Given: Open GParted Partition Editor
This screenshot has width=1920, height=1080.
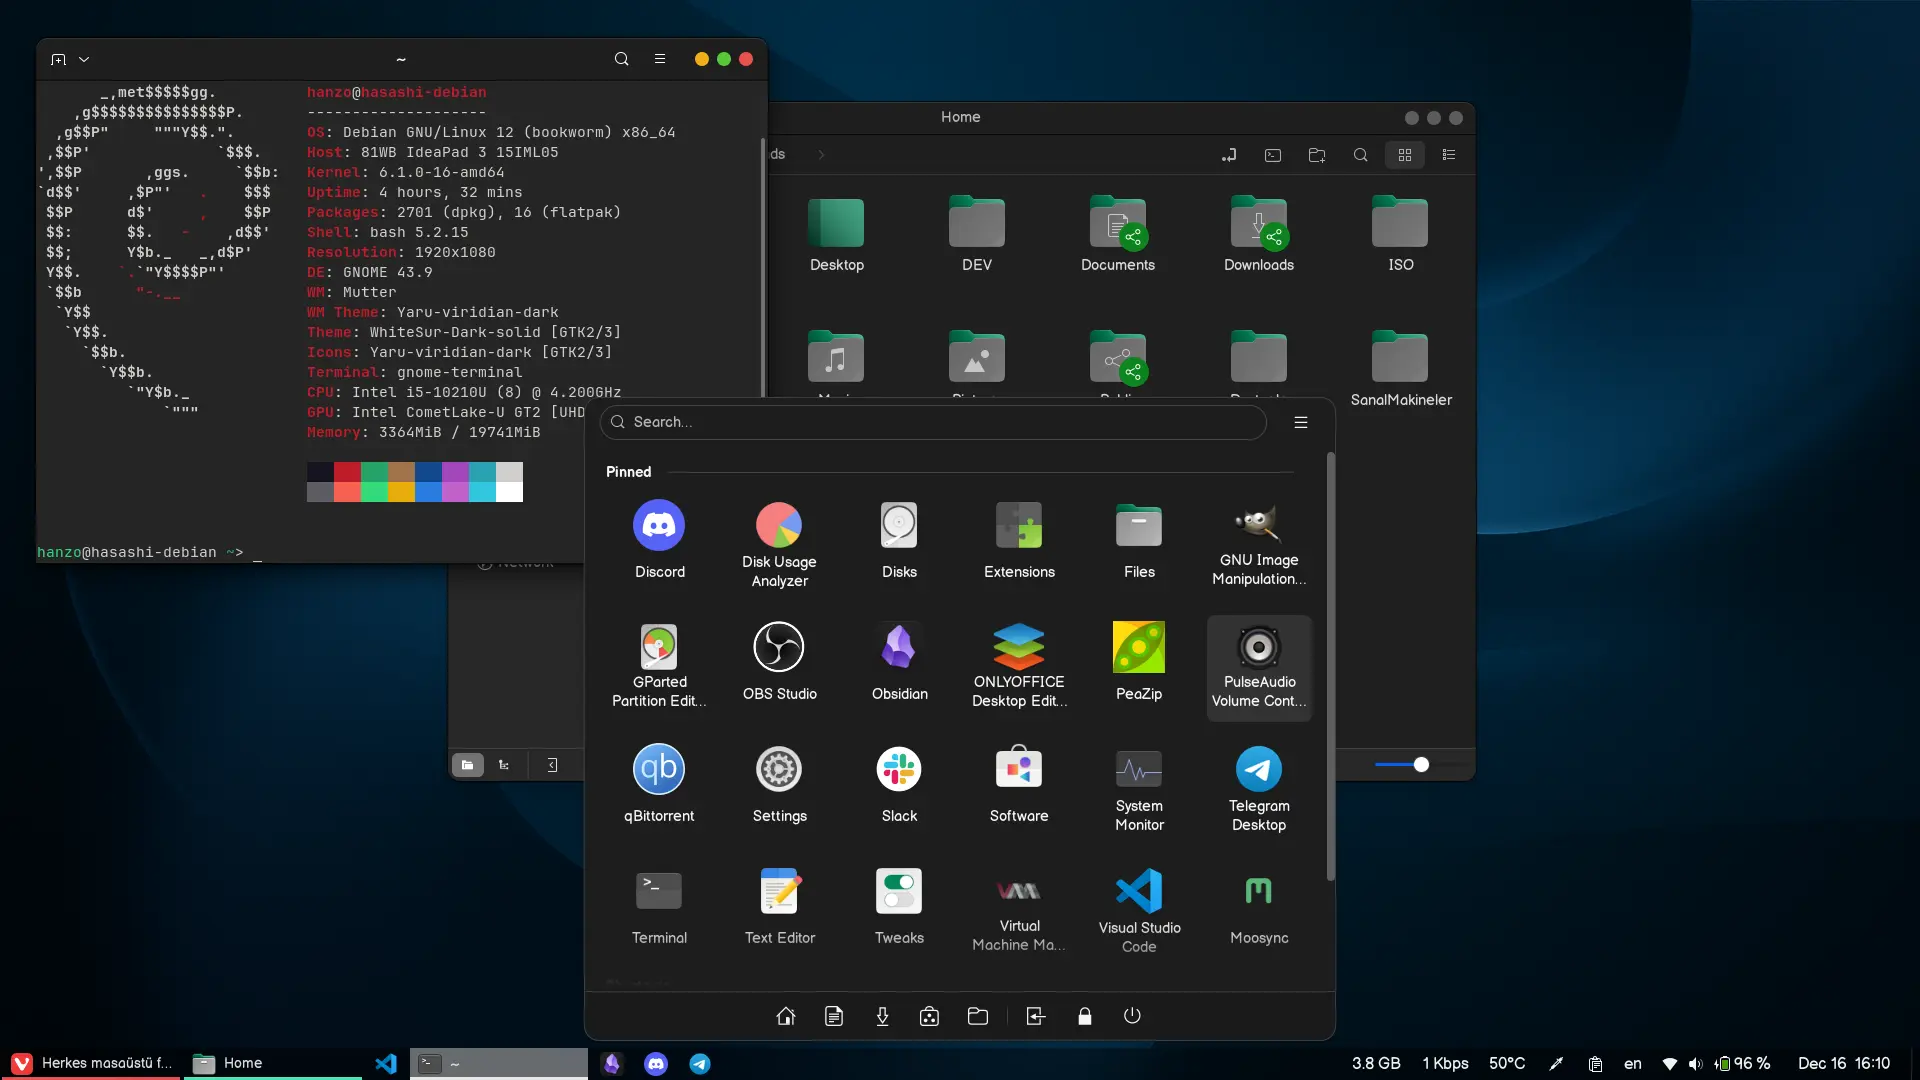Looking at the screenshot, I should [x=659, y=667].
